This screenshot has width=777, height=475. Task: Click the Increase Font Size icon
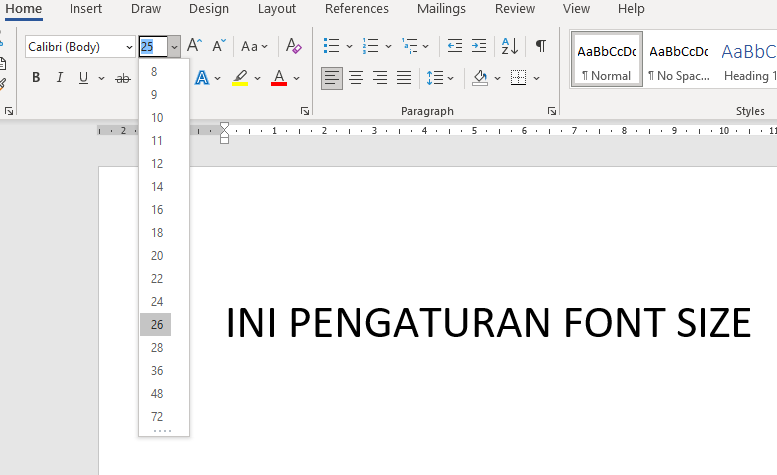click(194, 46)
